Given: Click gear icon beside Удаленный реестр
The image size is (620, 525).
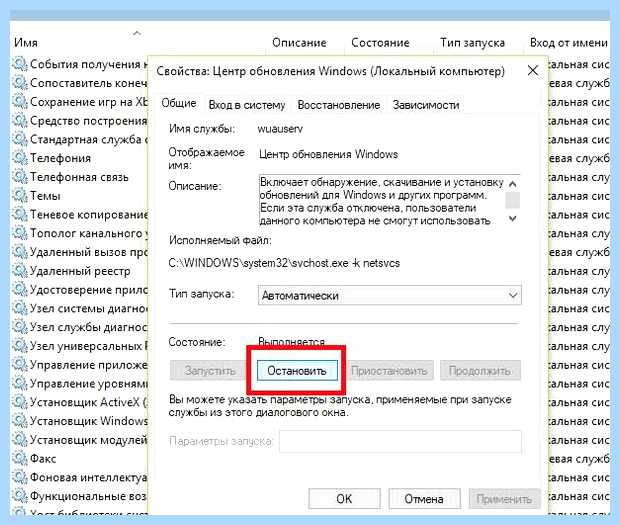Looking at the screenshot, I should pyautogui.click(x=20, y=271).
